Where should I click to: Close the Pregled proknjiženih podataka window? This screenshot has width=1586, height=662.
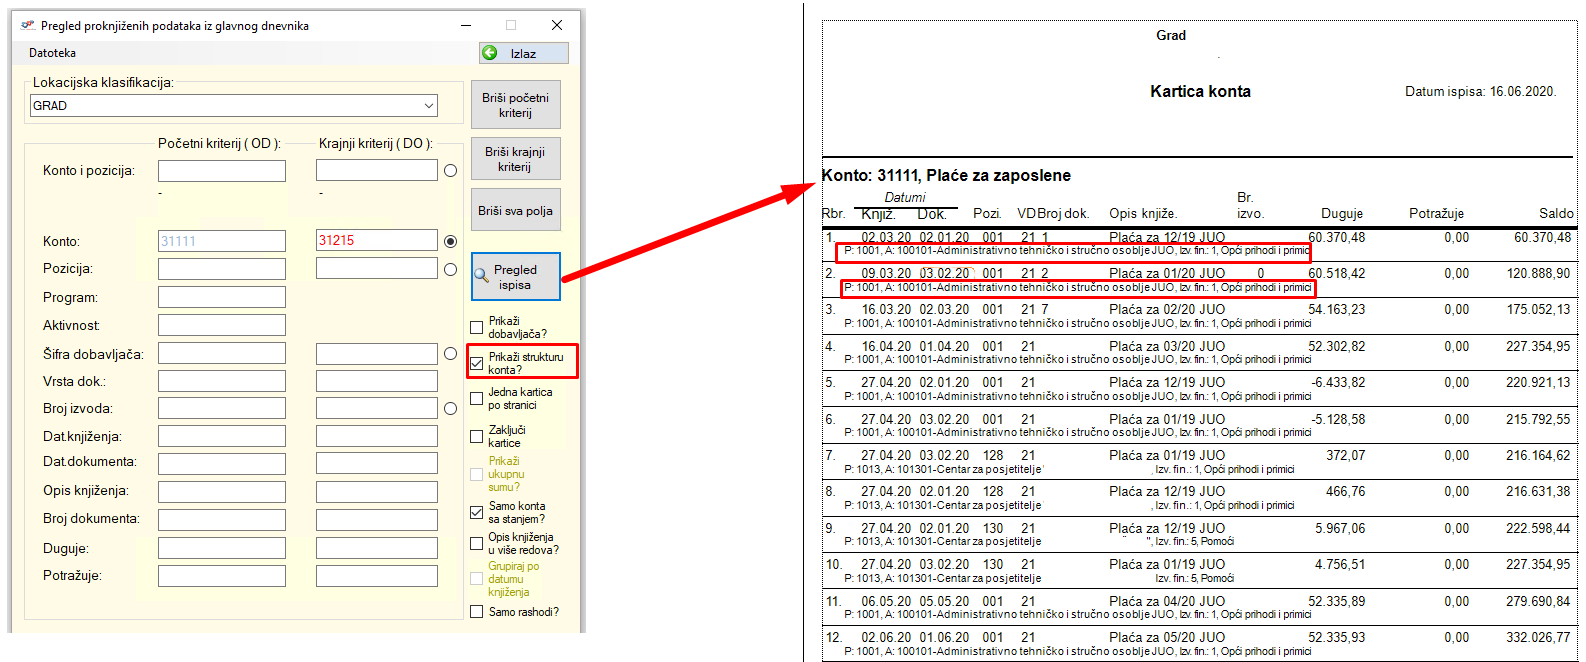(x=557, y=25)
